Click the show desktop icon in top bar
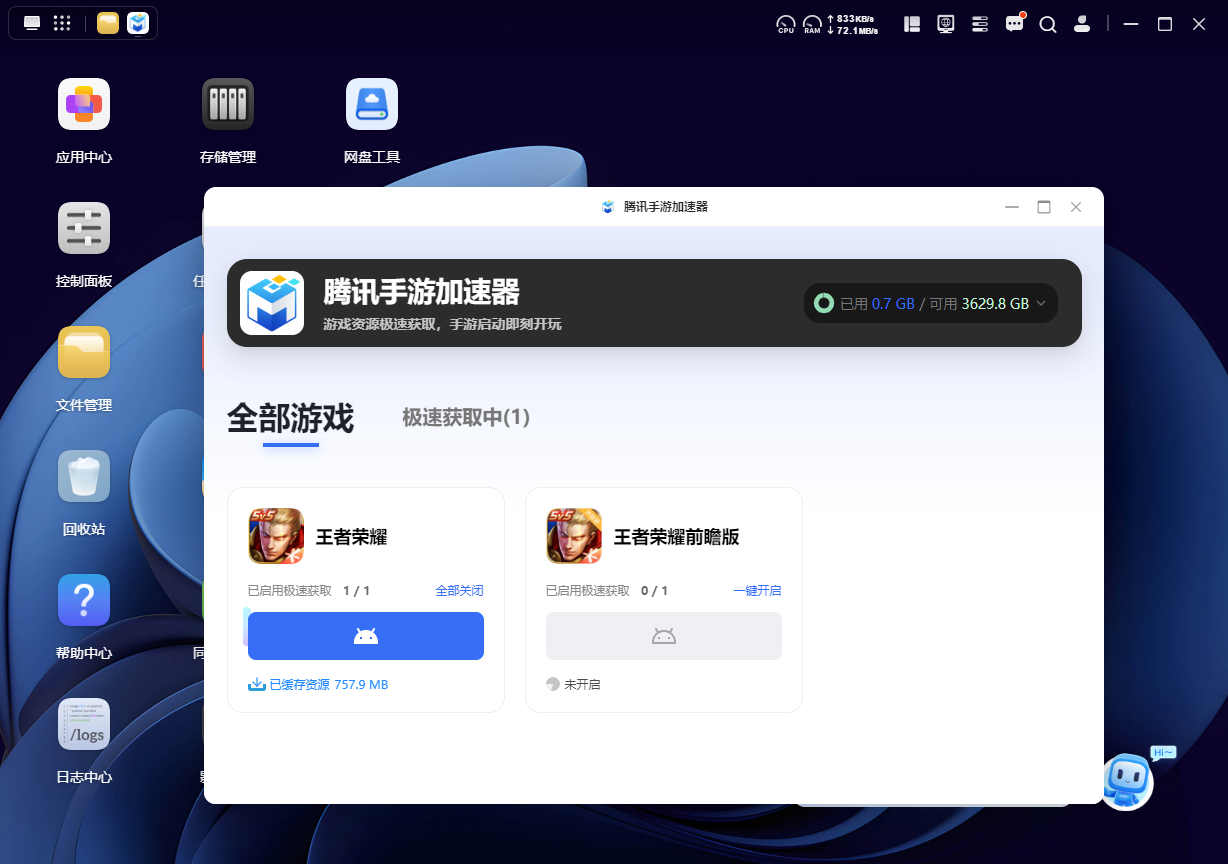 coord(32,23)
